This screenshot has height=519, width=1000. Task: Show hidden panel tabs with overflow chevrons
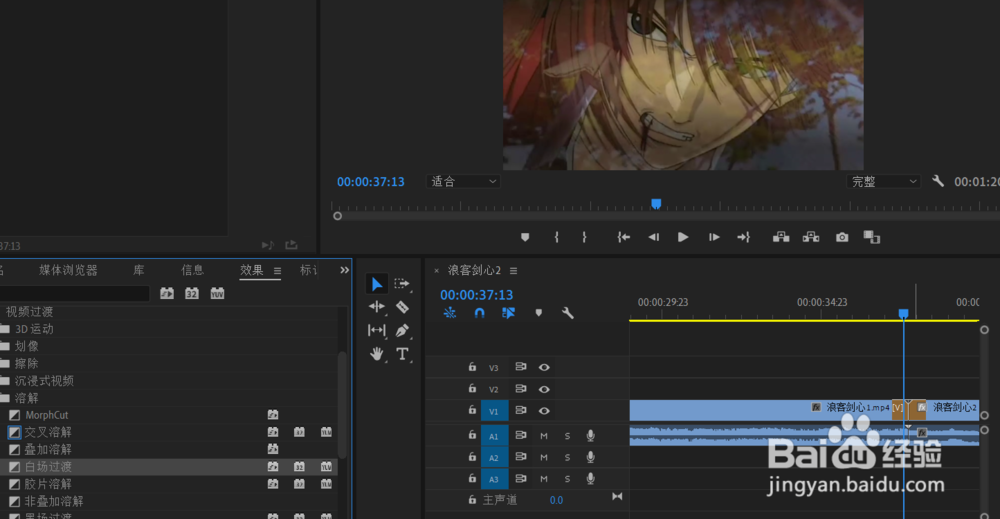point(344,270)
